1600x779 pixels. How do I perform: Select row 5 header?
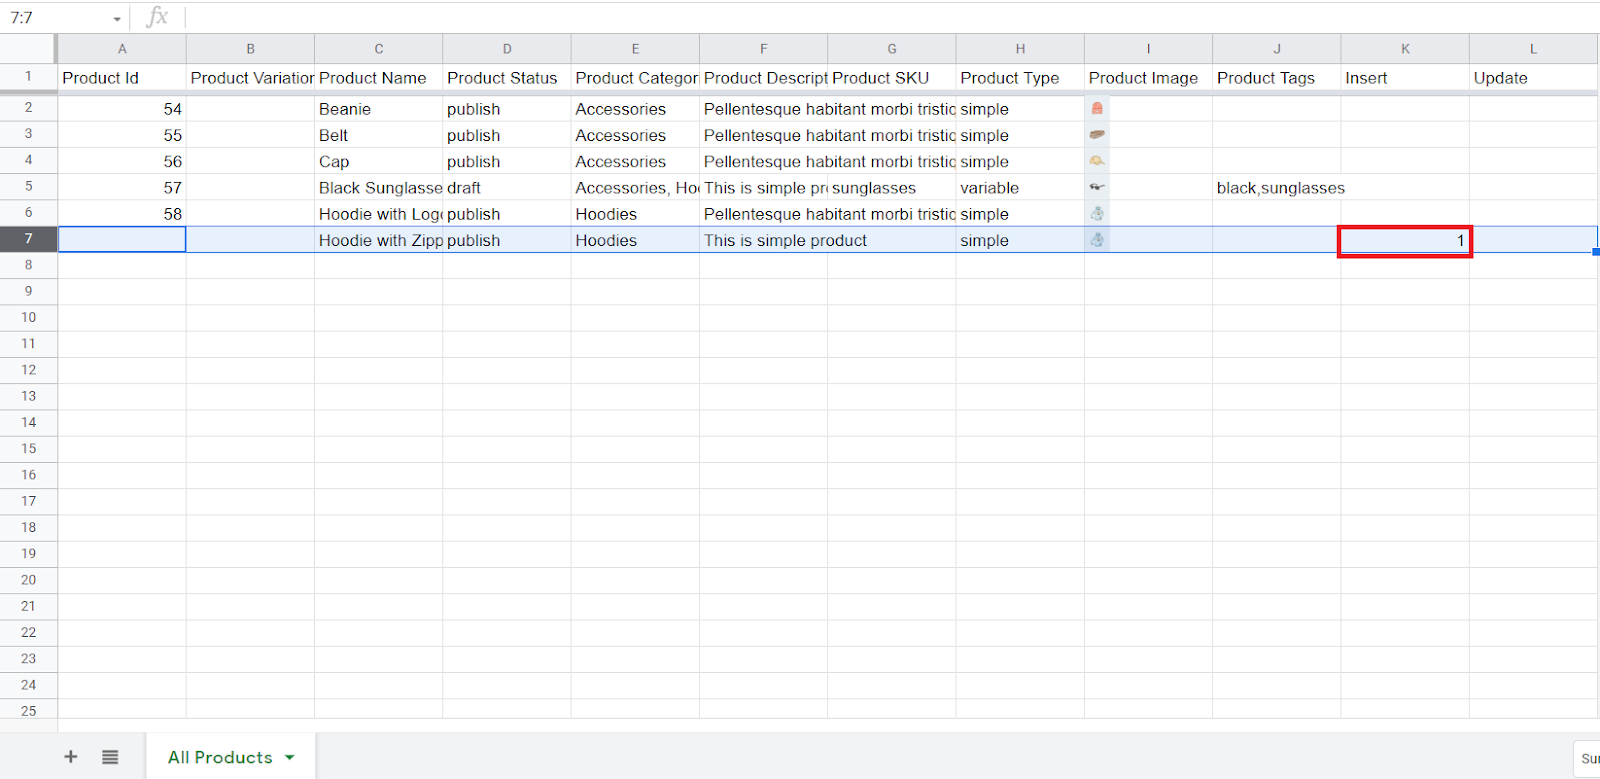pyautogui.click(x=28, y=186)
